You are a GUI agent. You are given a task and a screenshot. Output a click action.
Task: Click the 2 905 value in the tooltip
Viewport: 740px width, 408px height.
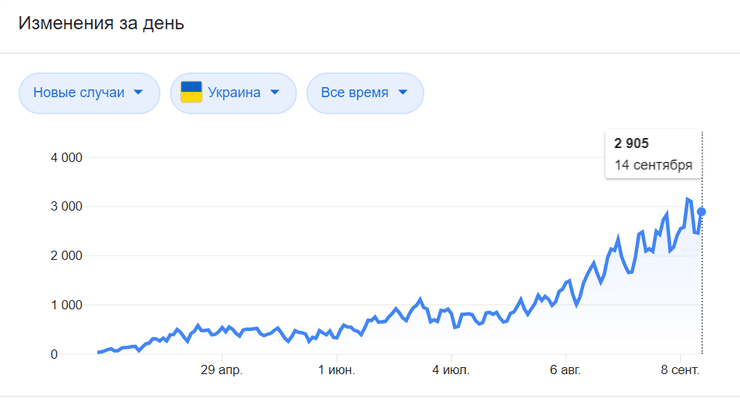tap(631, 144)
